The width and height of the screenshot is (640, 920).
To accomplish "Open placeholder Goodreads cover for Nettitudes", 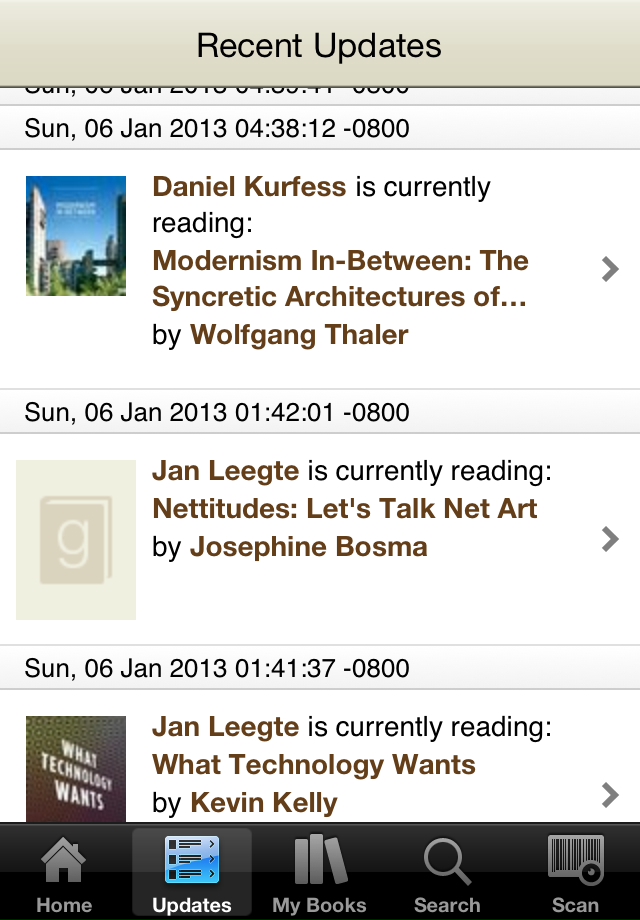I will (76, 540).
